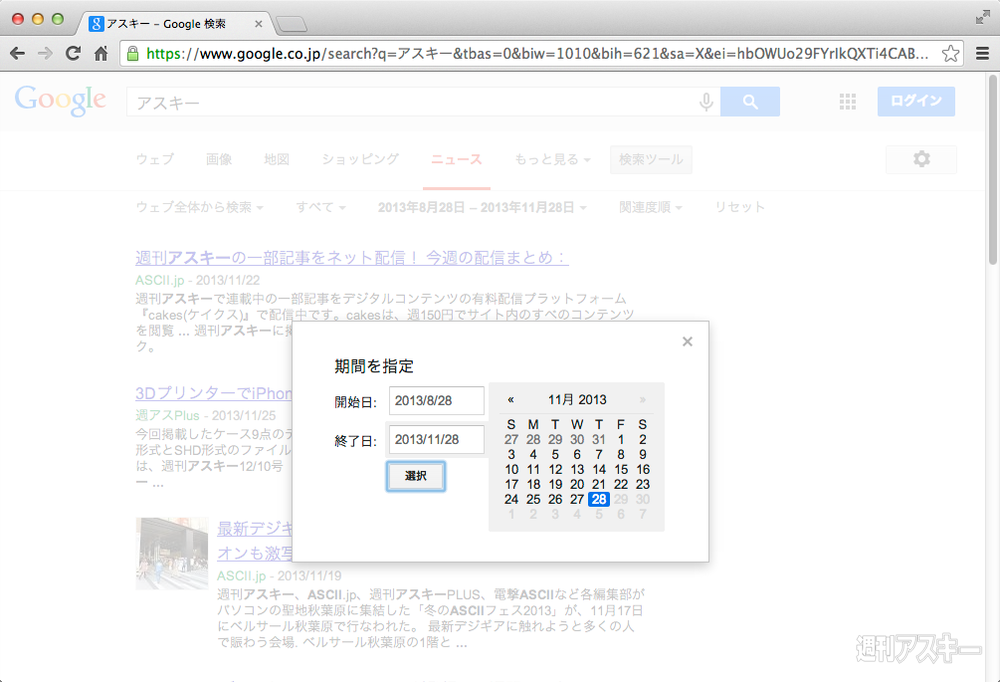The width and height of the screenshot is (1000, 682).
Task: Click the 選択 button
Action: click(416, 476)
